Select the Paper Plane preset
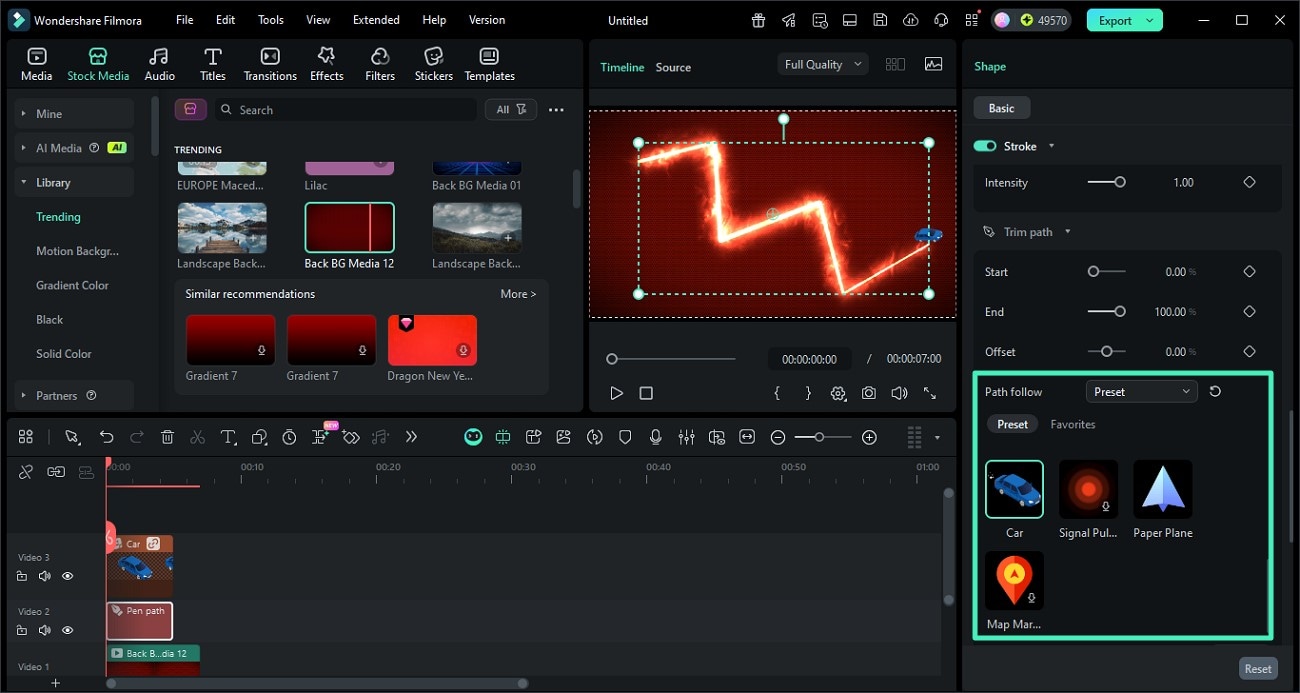 pyautogui.click(x=1162, y=489)
